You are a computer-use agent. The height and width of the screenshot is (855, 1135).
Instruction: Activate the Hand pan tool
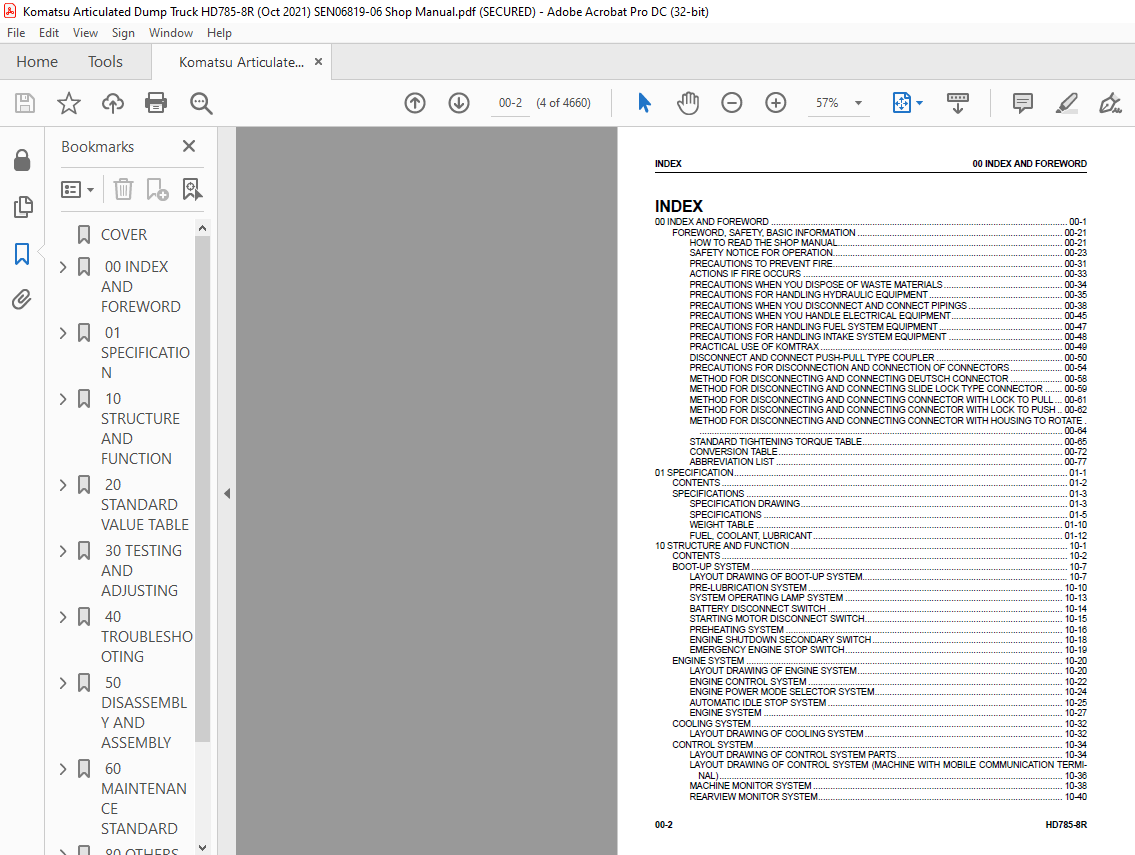pyautogui.click(x=688, y=103)
